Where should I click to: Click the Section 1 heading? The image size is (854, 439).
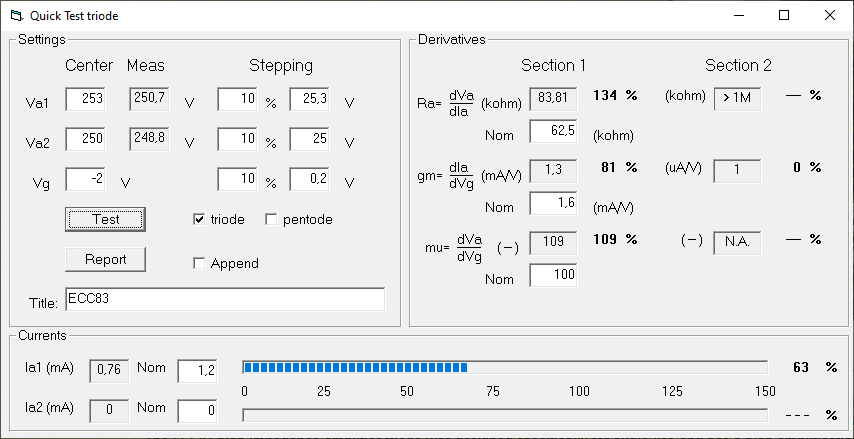(x=553, y=66)
